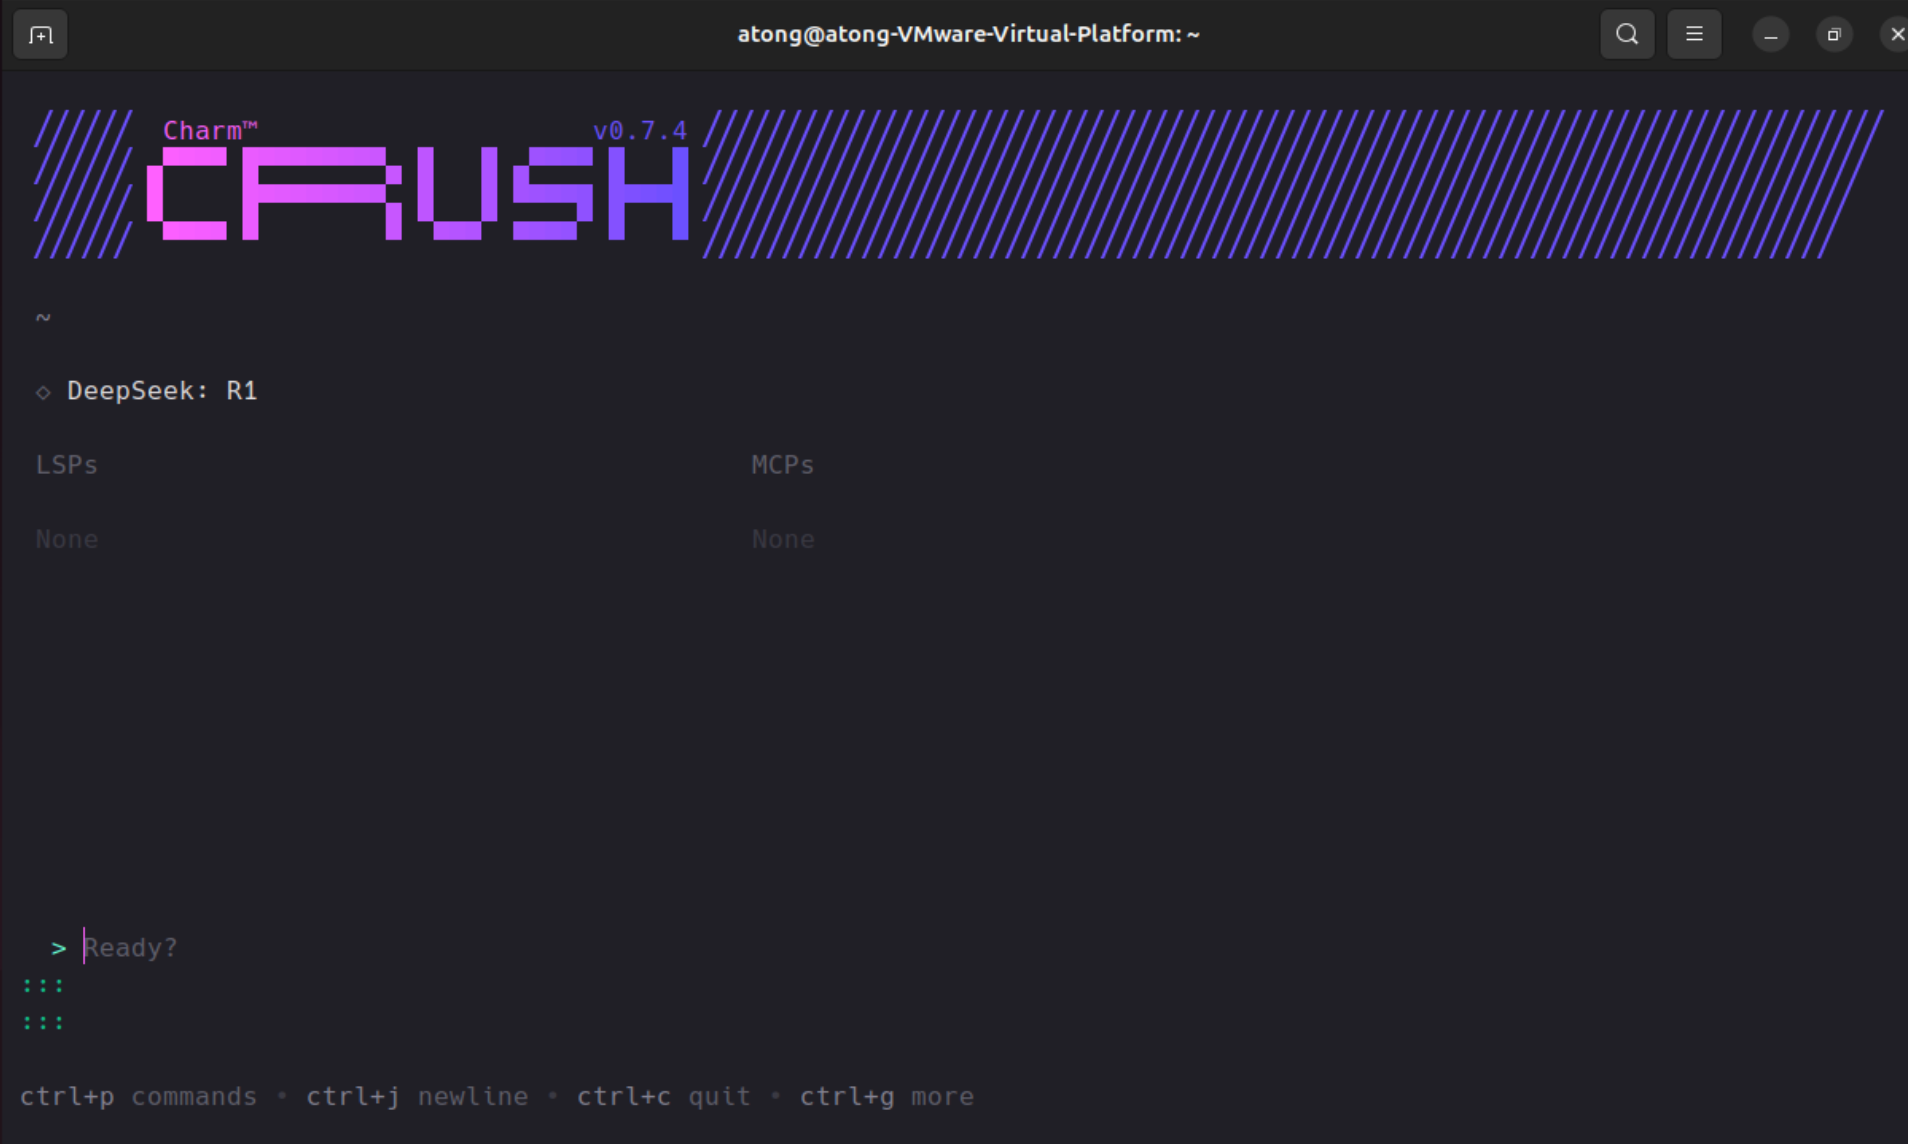Click the Ready? prompt input field
The width and height of the screenshot is (1908, 1144).
pyautogui.click(x=130, y=948)
